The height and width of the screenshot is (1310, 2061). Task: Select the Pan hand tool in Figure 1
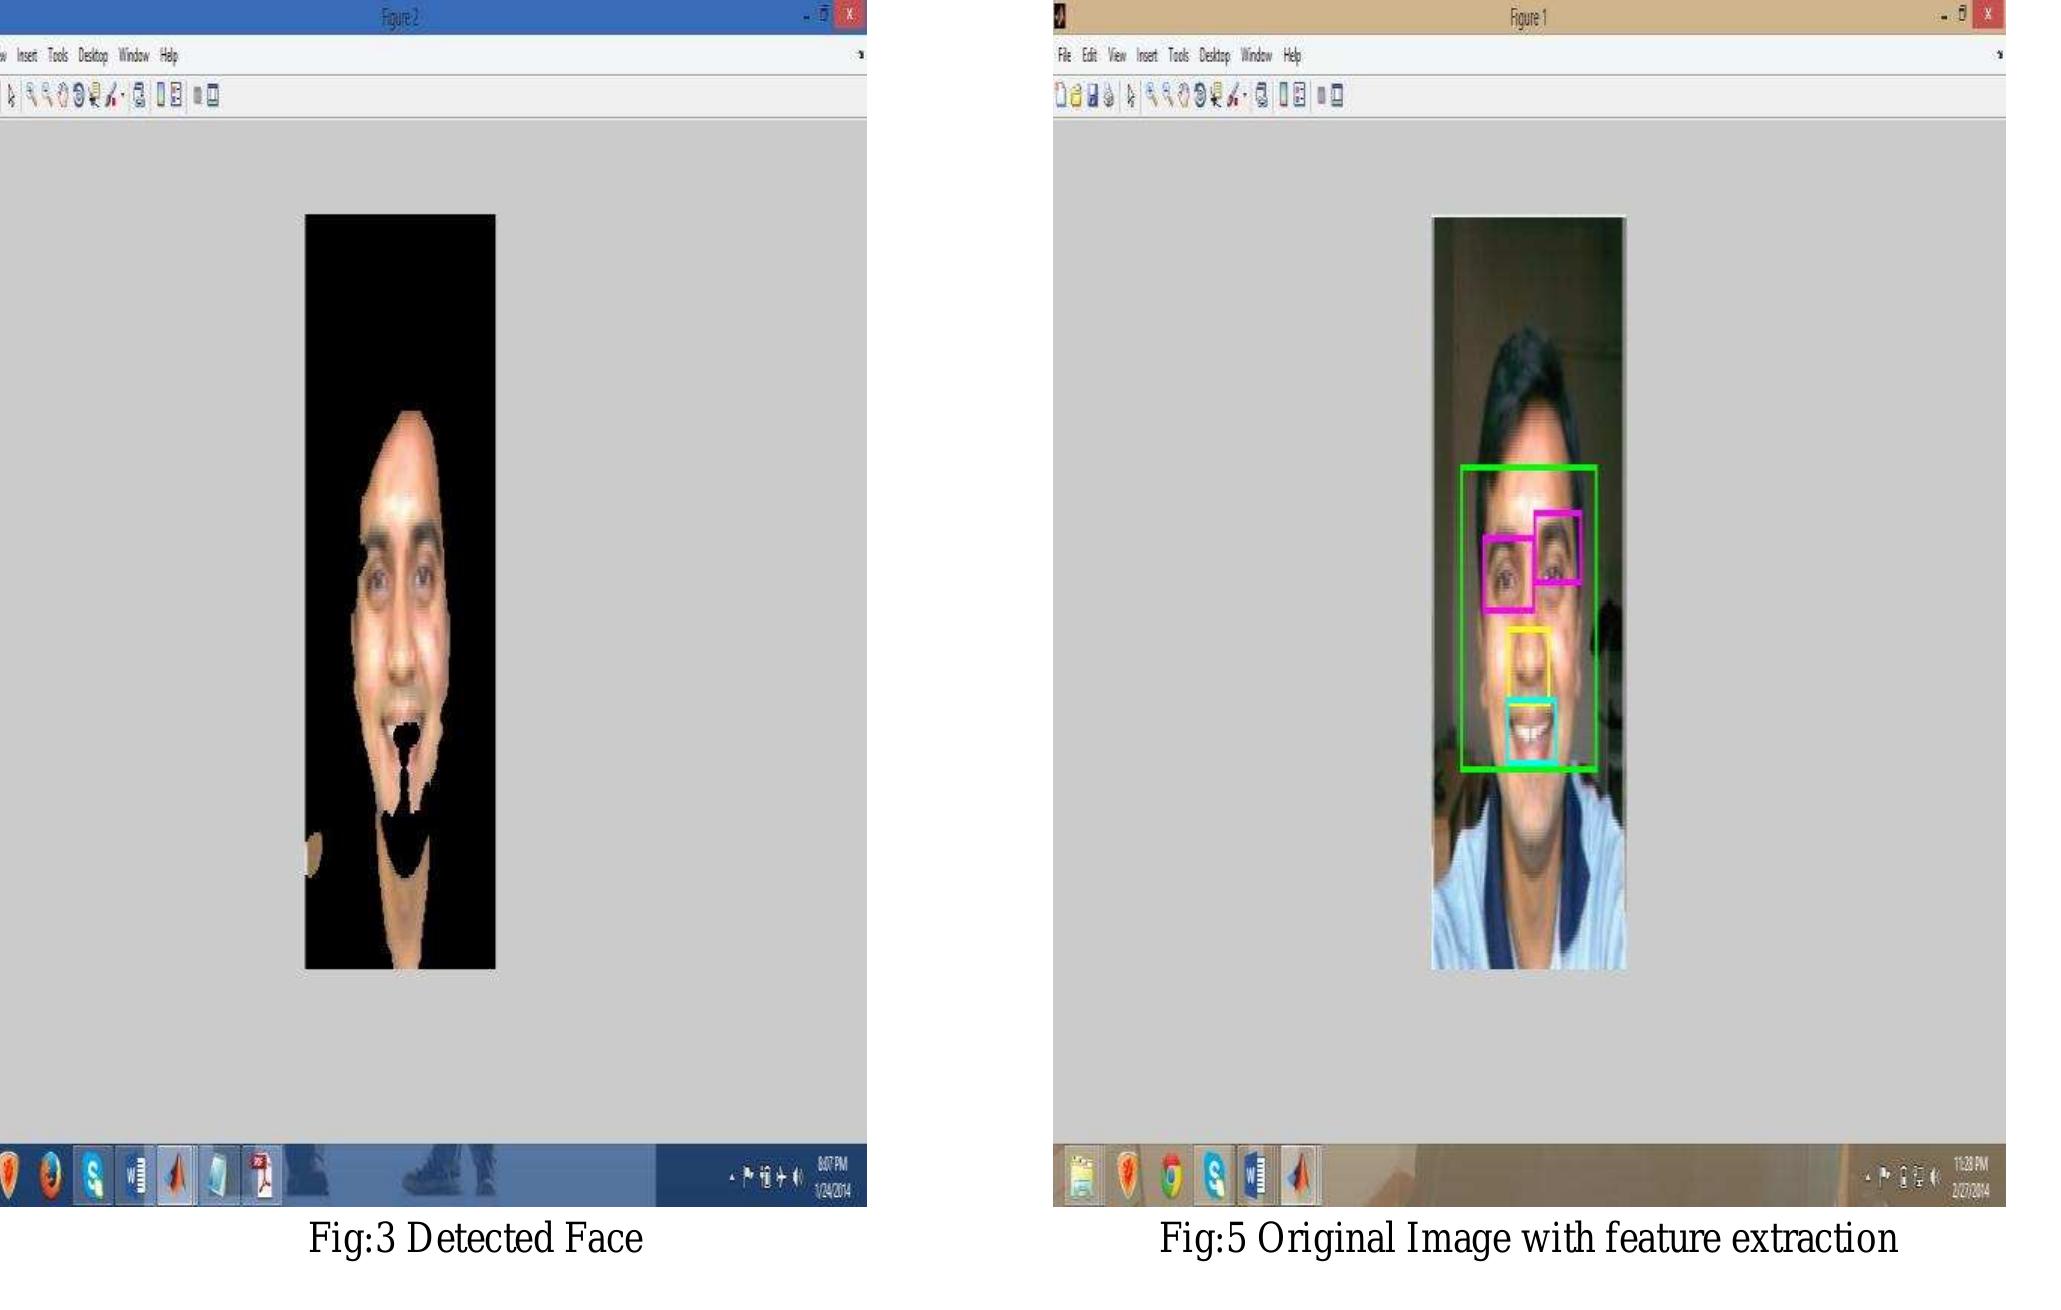1184,95
